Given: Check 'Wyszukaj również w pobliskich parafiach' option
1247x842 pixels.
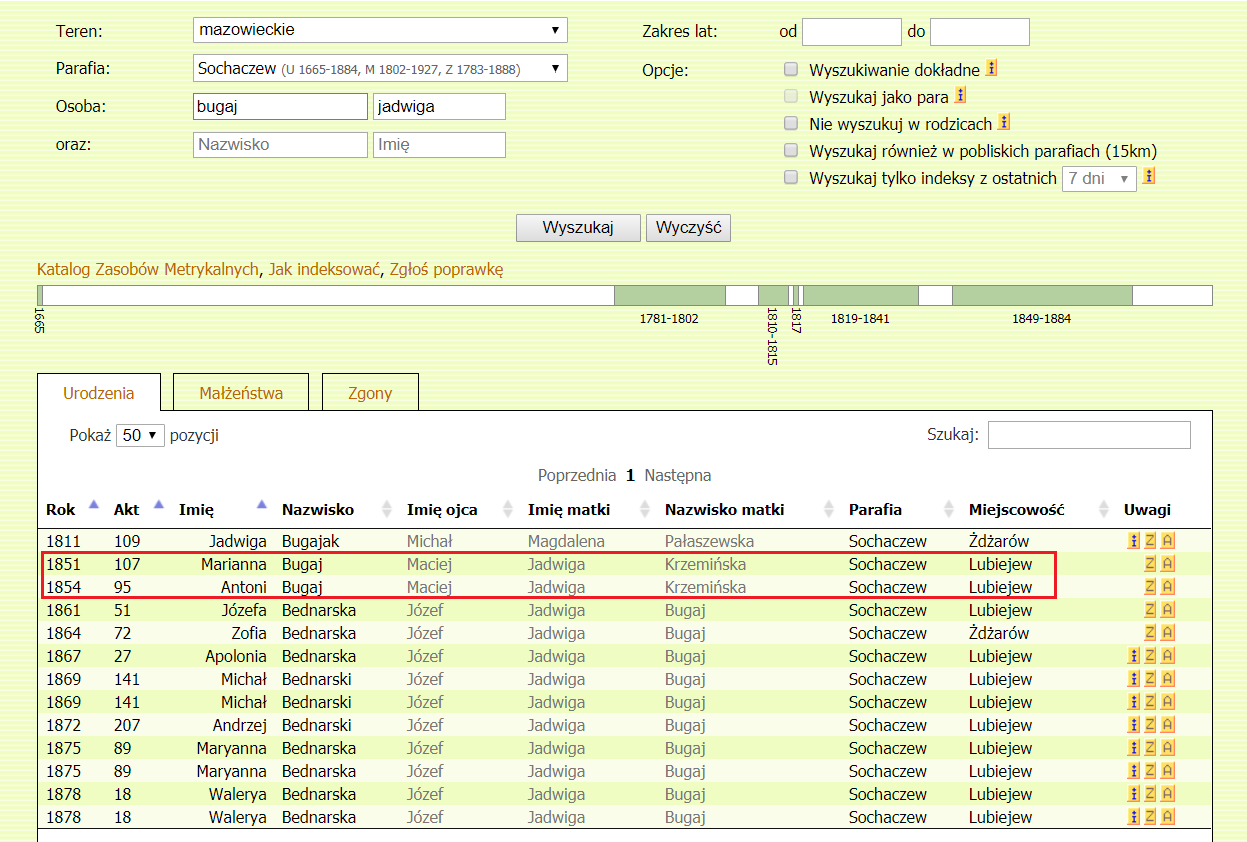Looking at the screenshot, I should pyautogui.click(x=791, y=151).
